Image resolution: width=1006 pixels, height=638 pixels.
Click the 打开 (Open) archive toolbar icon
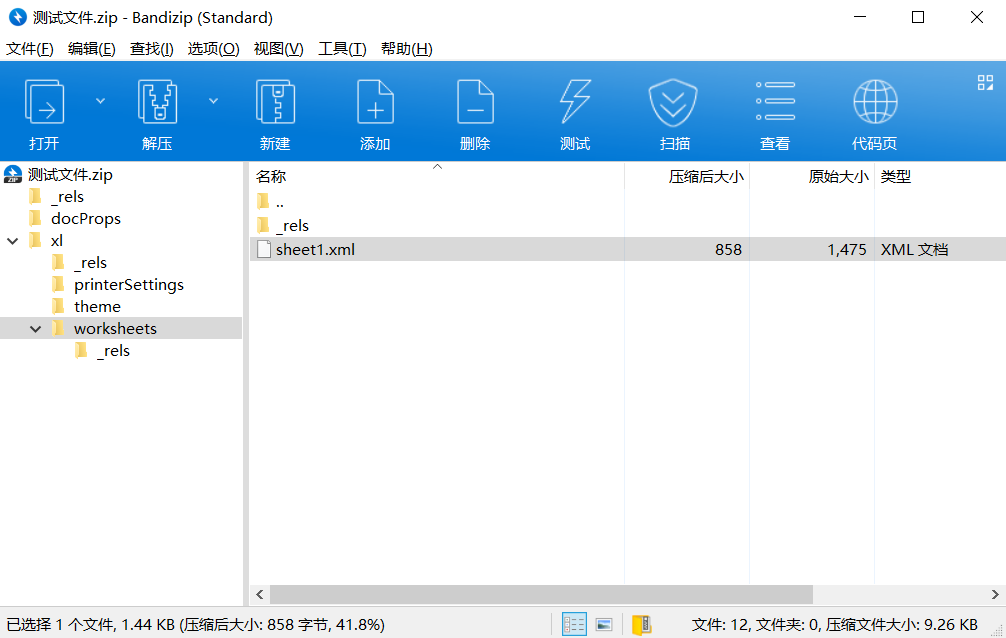click(x=44, y=103)
